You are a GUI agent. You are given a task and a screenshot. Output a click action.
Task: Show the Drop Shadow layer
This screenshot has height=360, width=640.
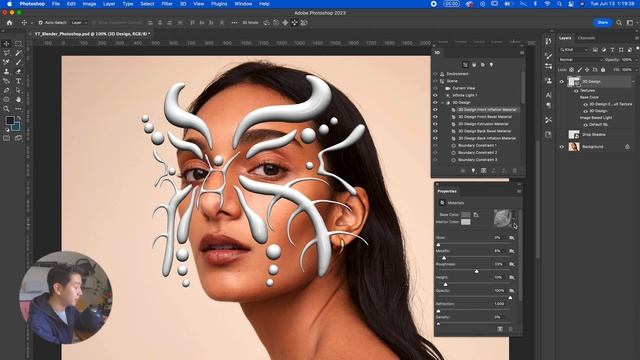pos(562,134)
